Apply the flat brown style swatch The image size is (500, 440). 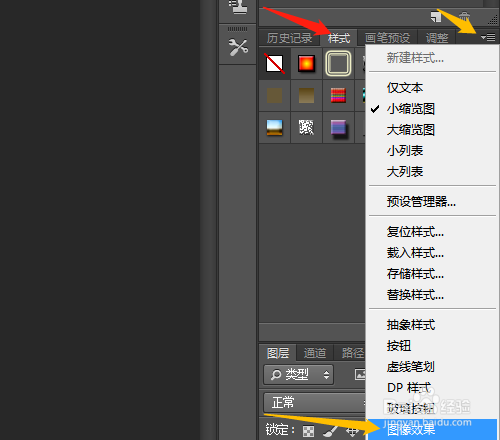click(x=275, y=95)
